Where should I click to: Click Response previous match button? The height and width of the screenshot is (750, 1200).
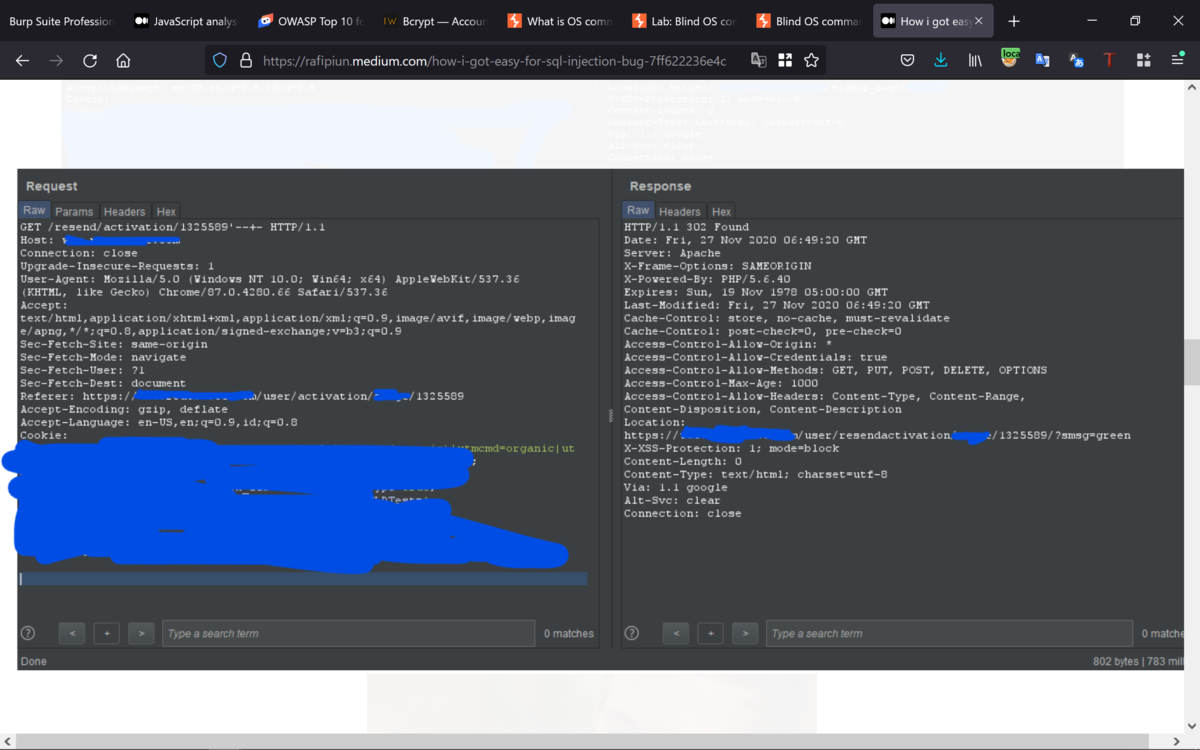tap(675, 633)
